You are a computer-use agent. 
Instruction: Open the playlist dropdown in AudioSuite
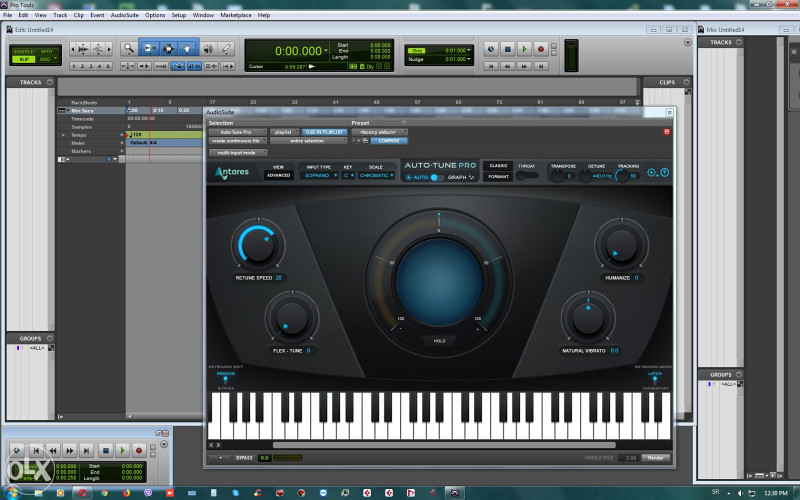click(x=285, y=132)
